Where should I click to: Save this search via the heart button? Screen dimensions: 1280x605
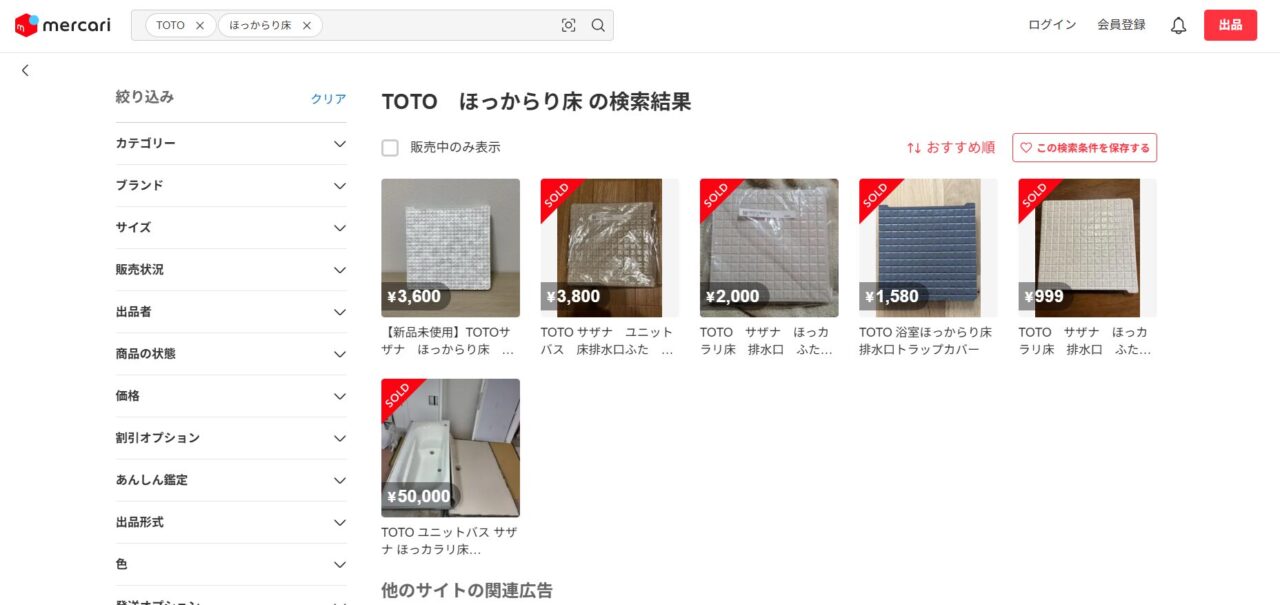[1084, 147]
